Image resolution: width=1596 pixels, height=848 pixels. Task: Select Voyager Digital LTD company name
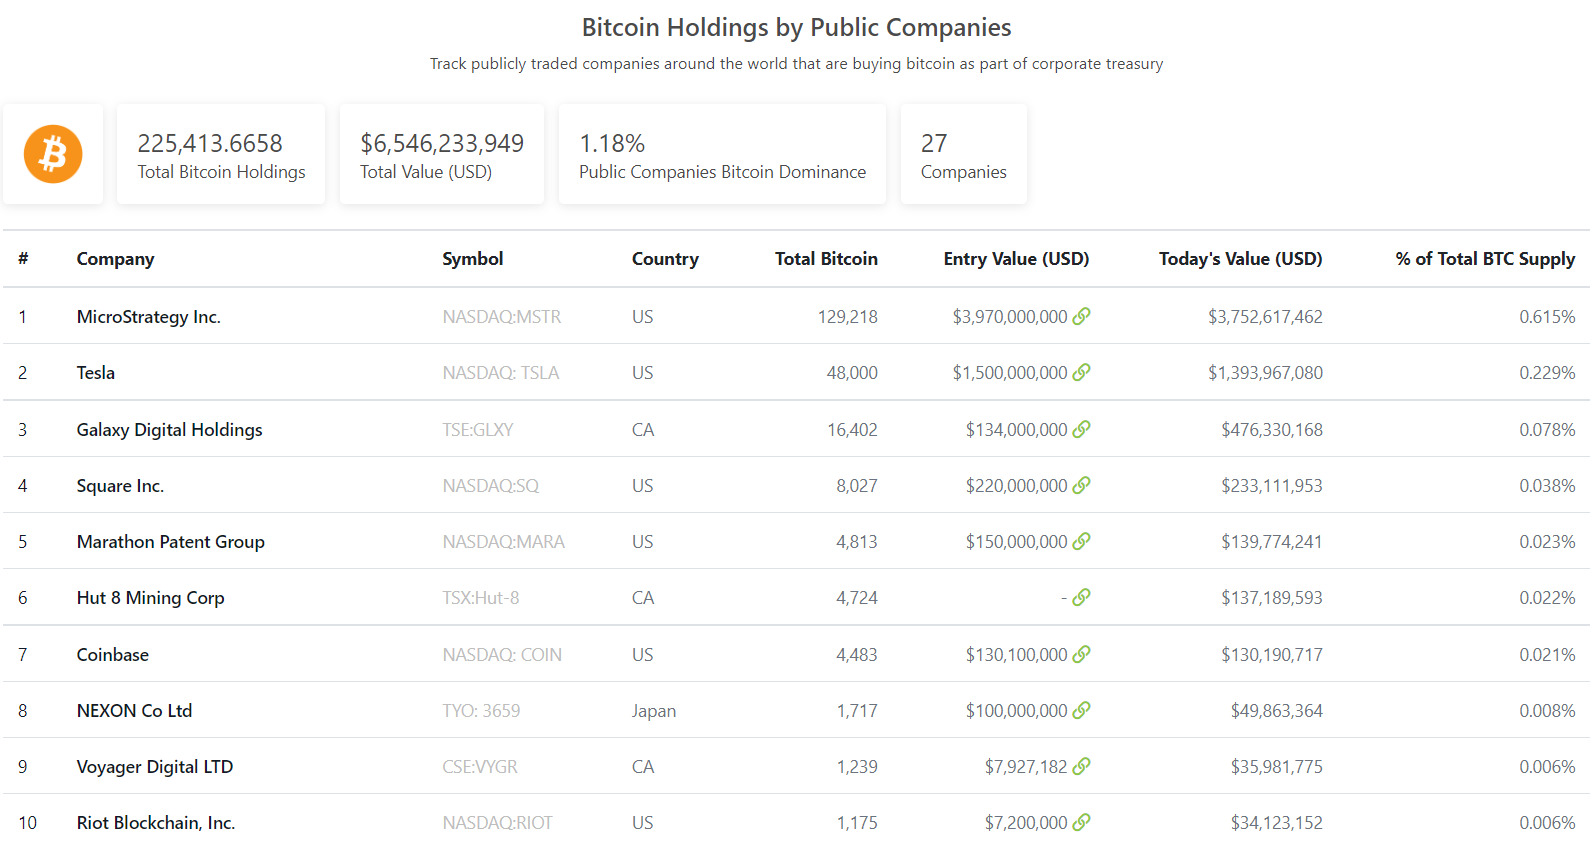(x=154, y=767)
